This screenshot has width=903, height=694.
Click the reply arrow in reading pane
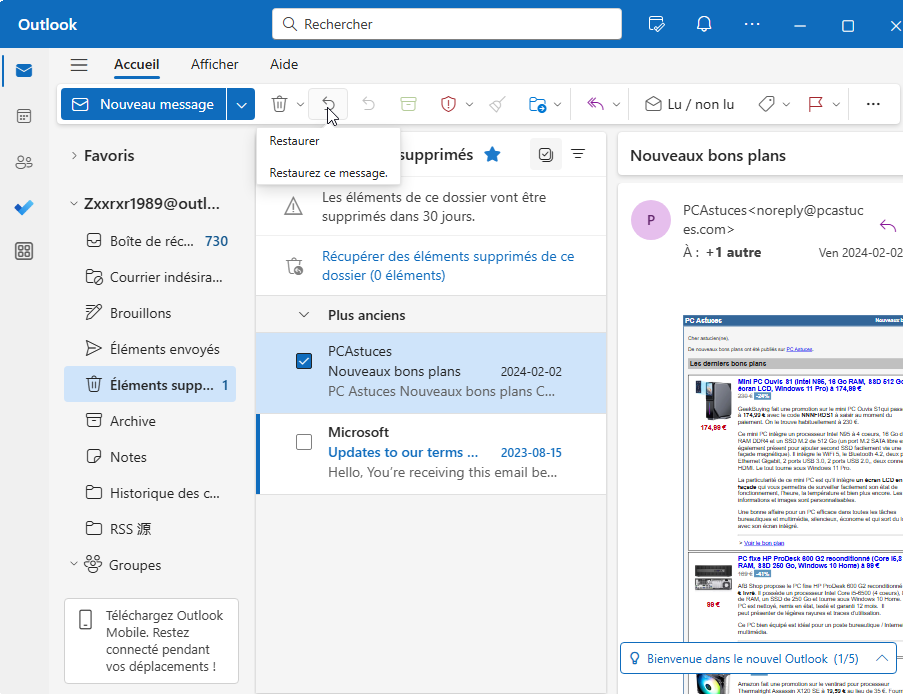[888, 226]
